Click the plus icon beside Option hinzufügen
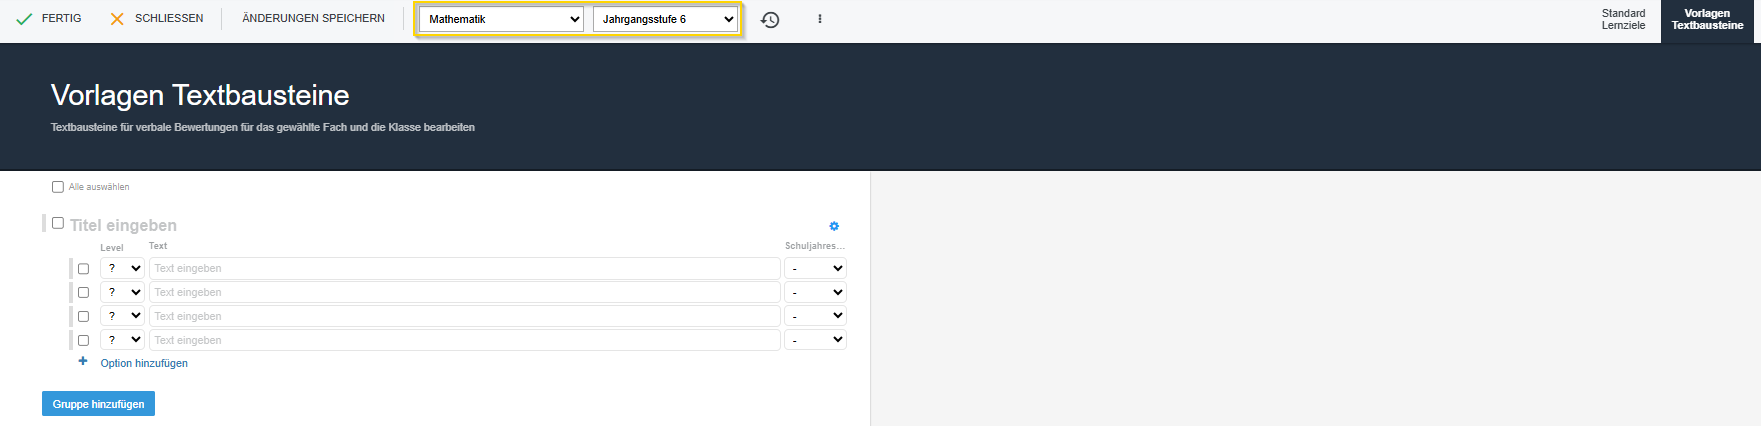Viewport: 1761px width, 426px height. click(83, 362)
